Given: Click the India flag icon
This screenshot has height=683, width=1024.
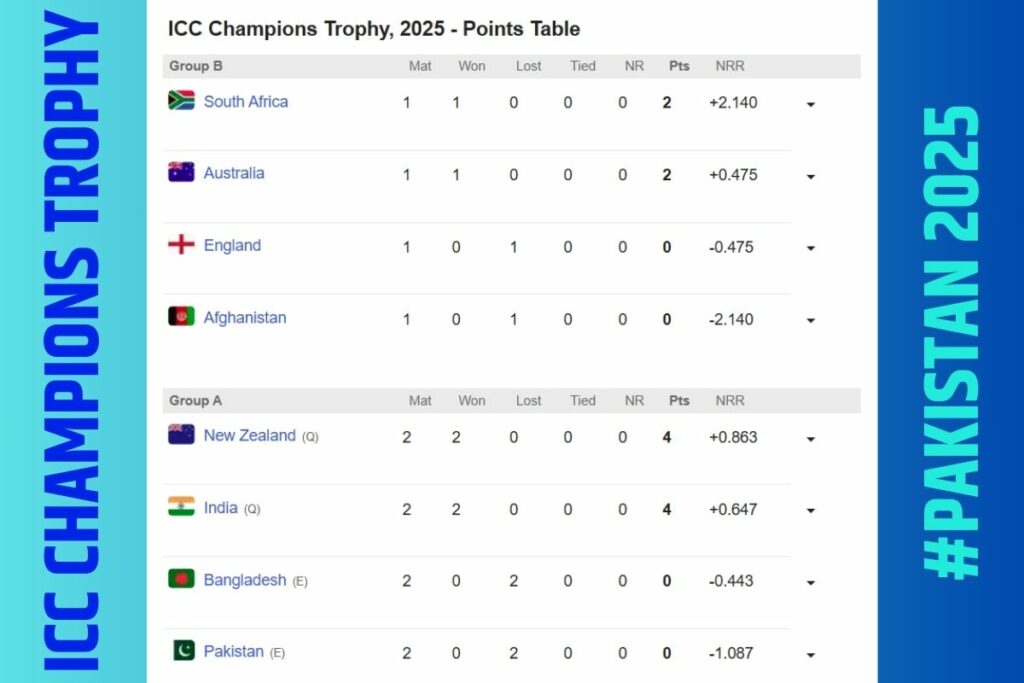Looking at the screenshot, I should (181, 507).
